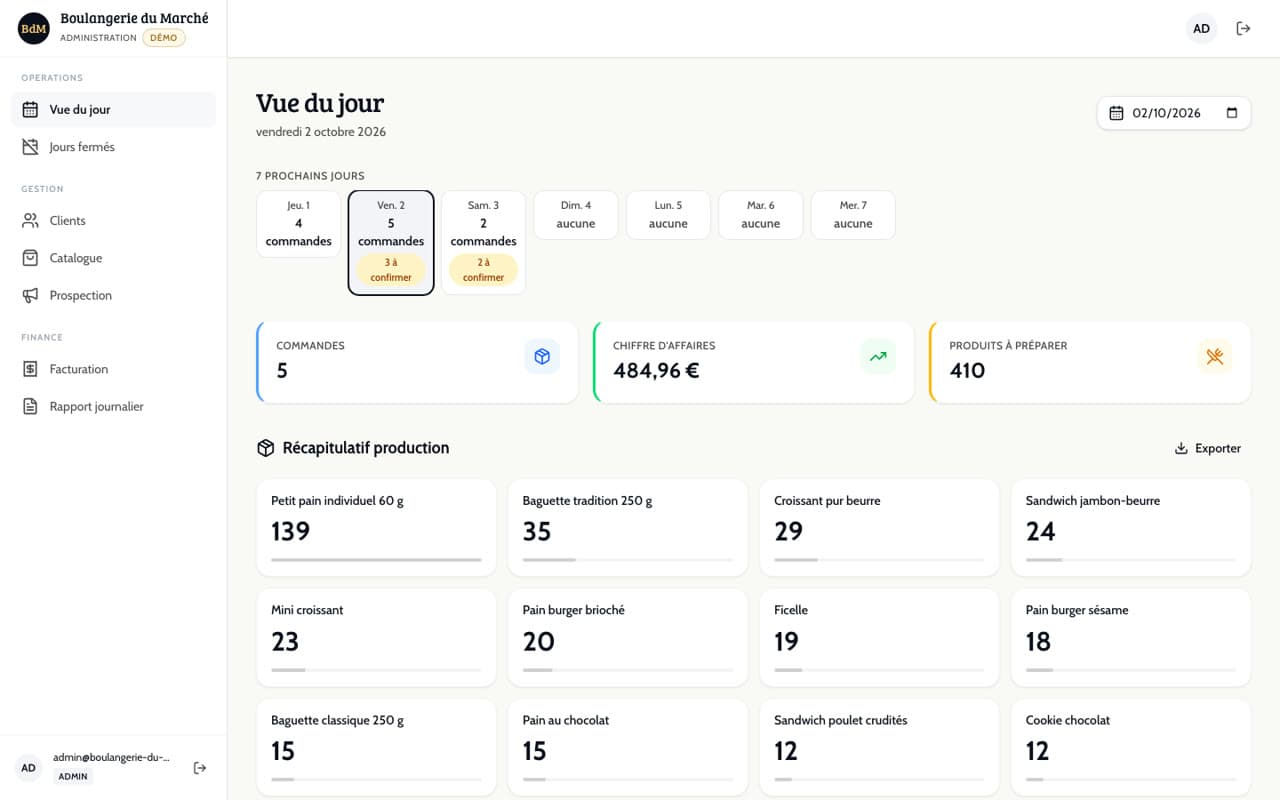Click the DÉMO badge in the header
Viewport: 1280px width, 800px height.
coord(164,38)
